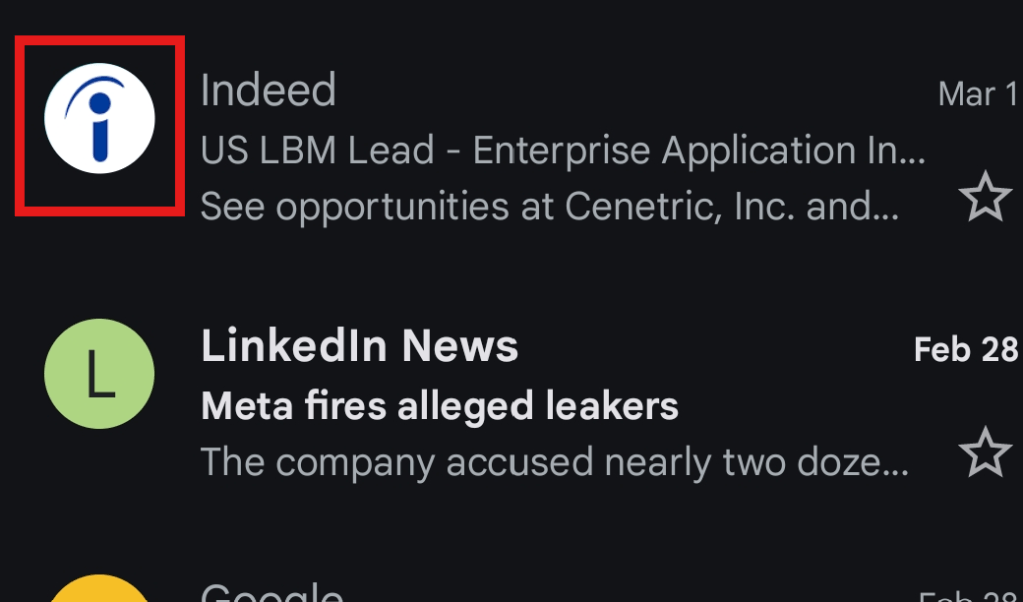Click the bold Feb 28 date
The height and width of the screenshot is (602, 1023).
click(965, 350)
